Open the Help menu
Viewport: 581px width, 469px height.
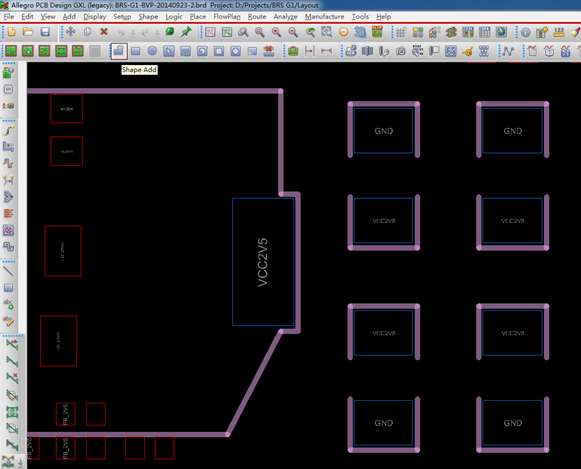point(384,17)
